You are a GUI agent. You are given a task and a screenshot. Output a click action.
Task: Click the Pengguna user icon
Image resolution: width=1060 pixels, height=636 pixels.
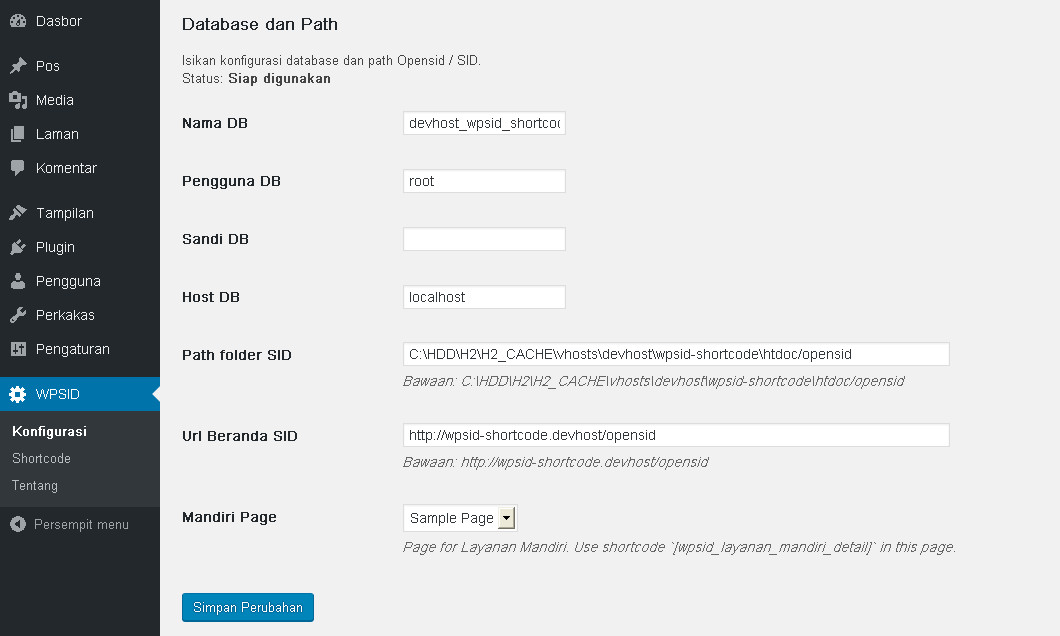18,280
